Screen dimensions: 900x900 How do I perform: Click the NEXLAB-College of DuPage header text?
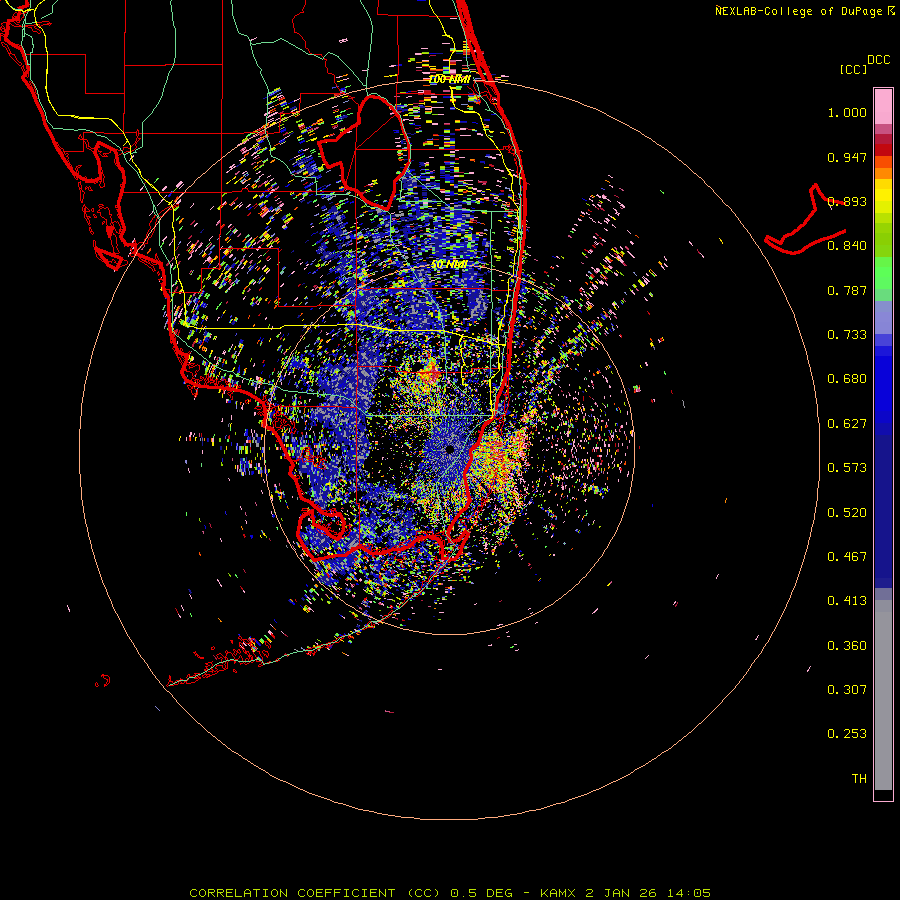point(805,11)
